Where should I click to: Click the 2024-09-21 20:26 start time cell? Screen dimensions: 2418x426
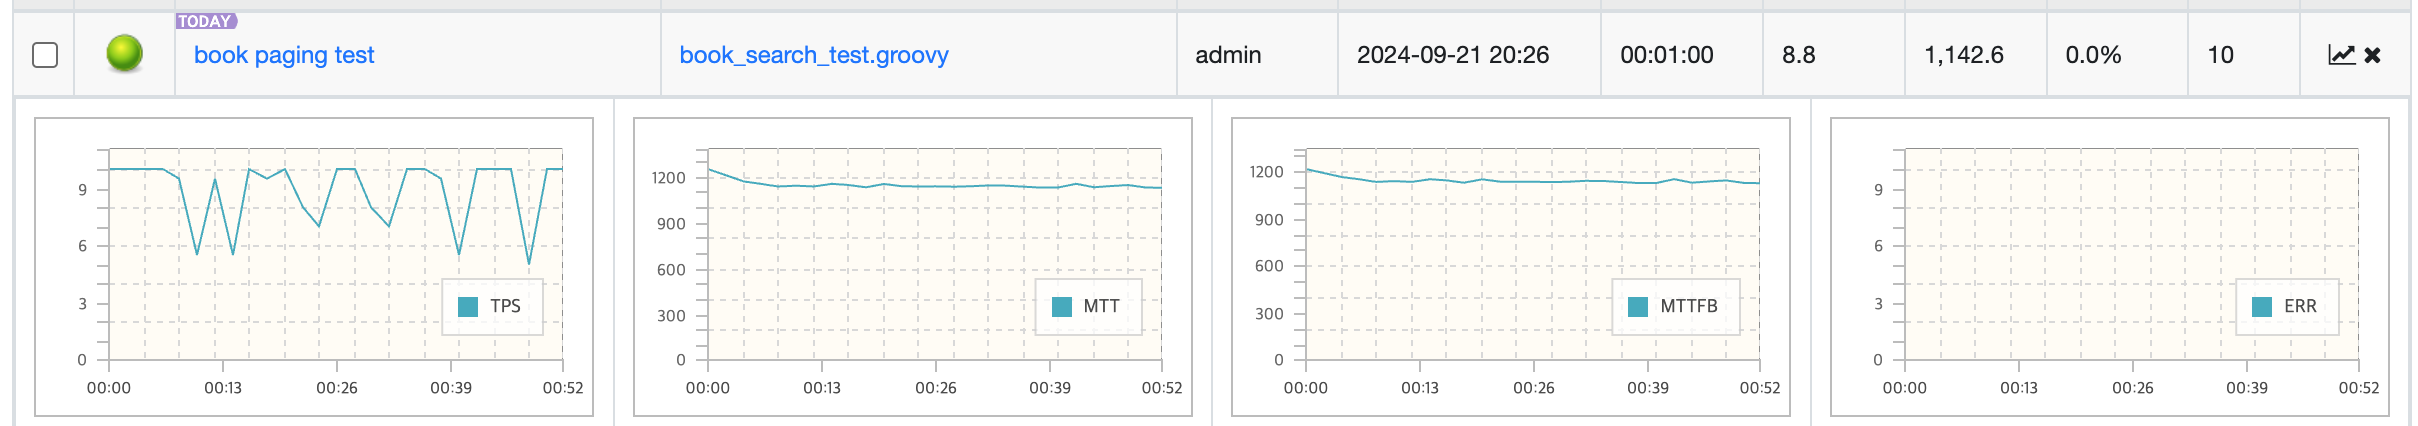pos(1470,55)
